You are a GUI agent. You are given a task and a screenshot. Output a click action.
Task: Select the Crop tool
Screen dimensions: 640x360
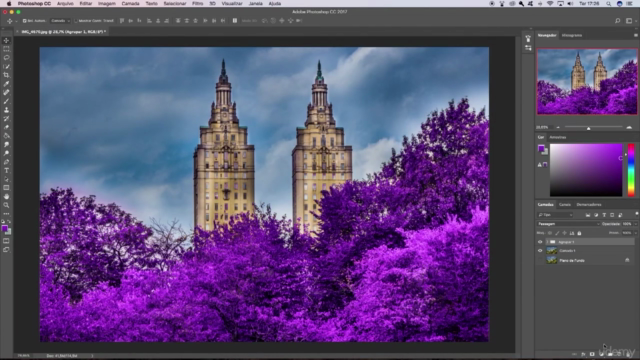click(x=6, y=75)
